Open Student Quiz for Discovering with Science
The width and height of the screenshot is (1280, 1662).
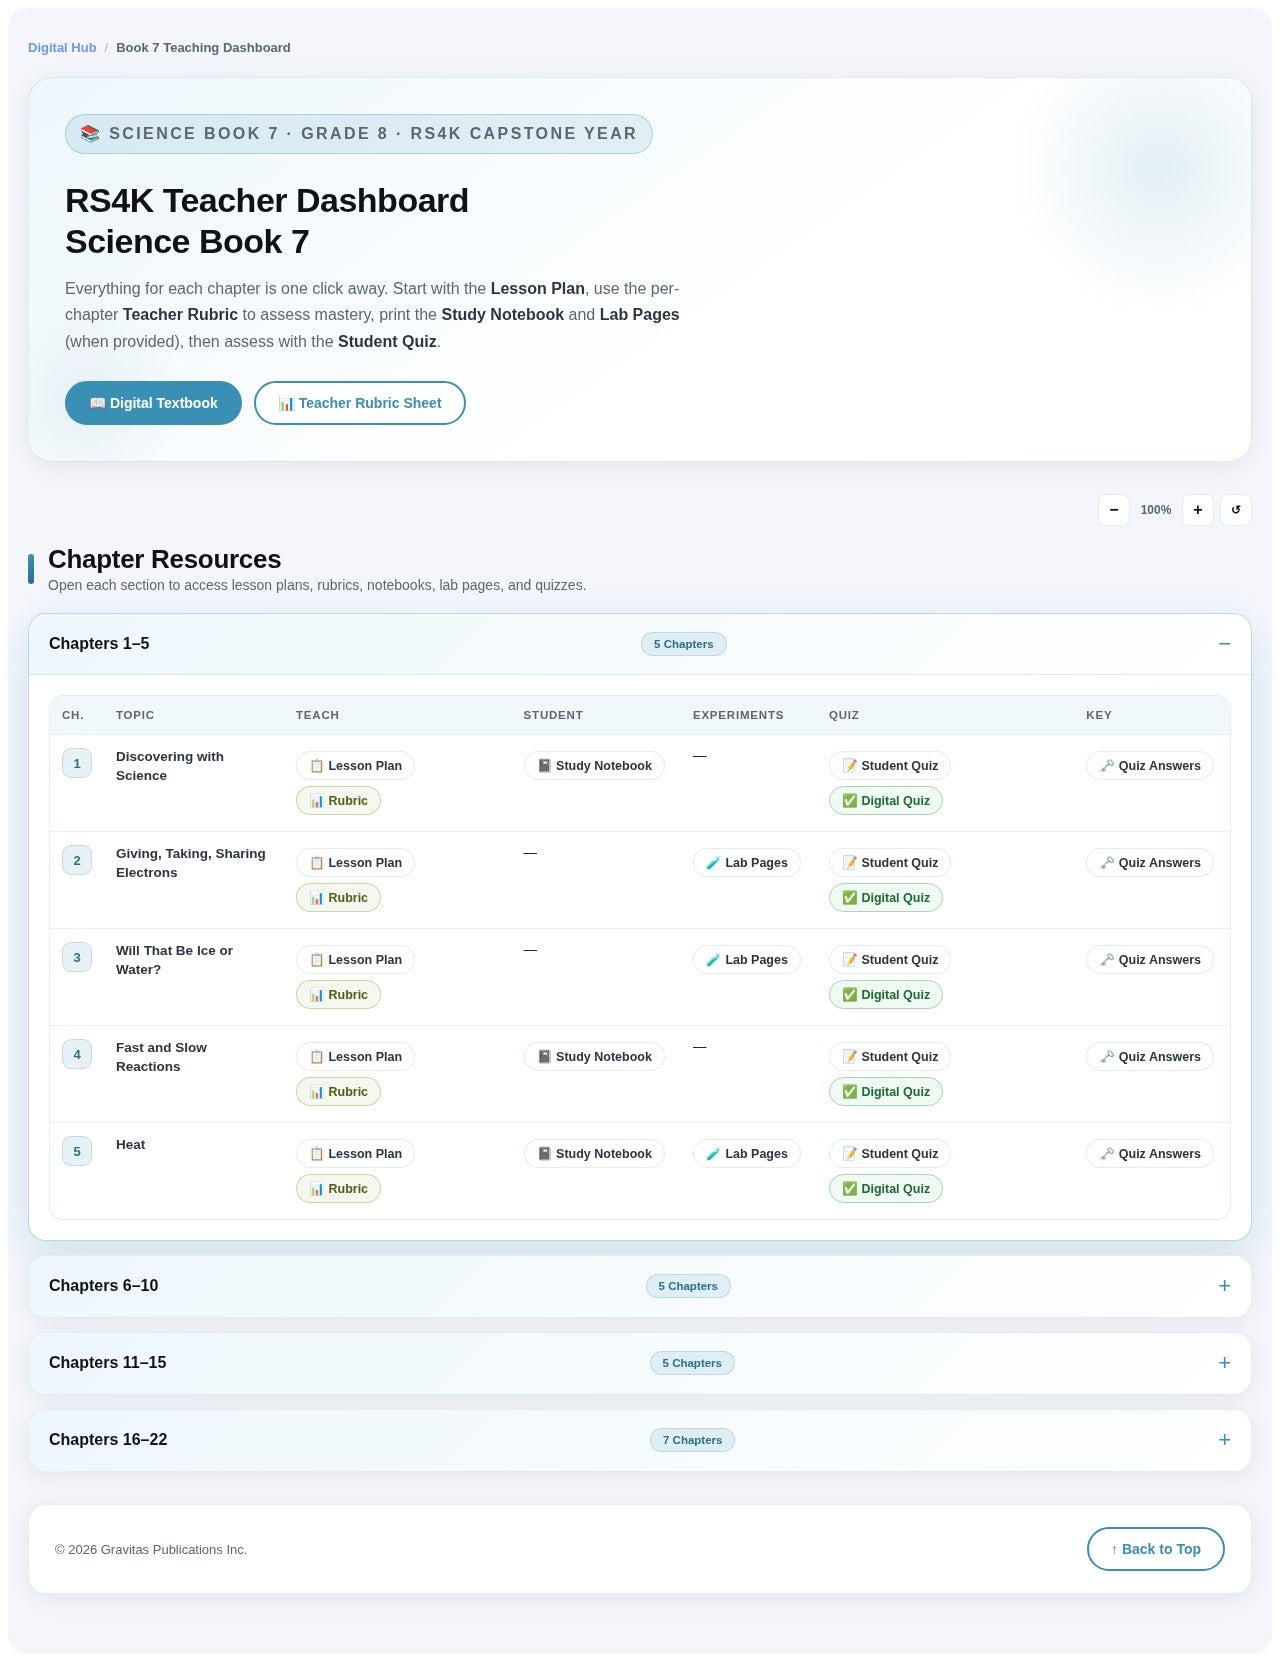tap(890, 766)
